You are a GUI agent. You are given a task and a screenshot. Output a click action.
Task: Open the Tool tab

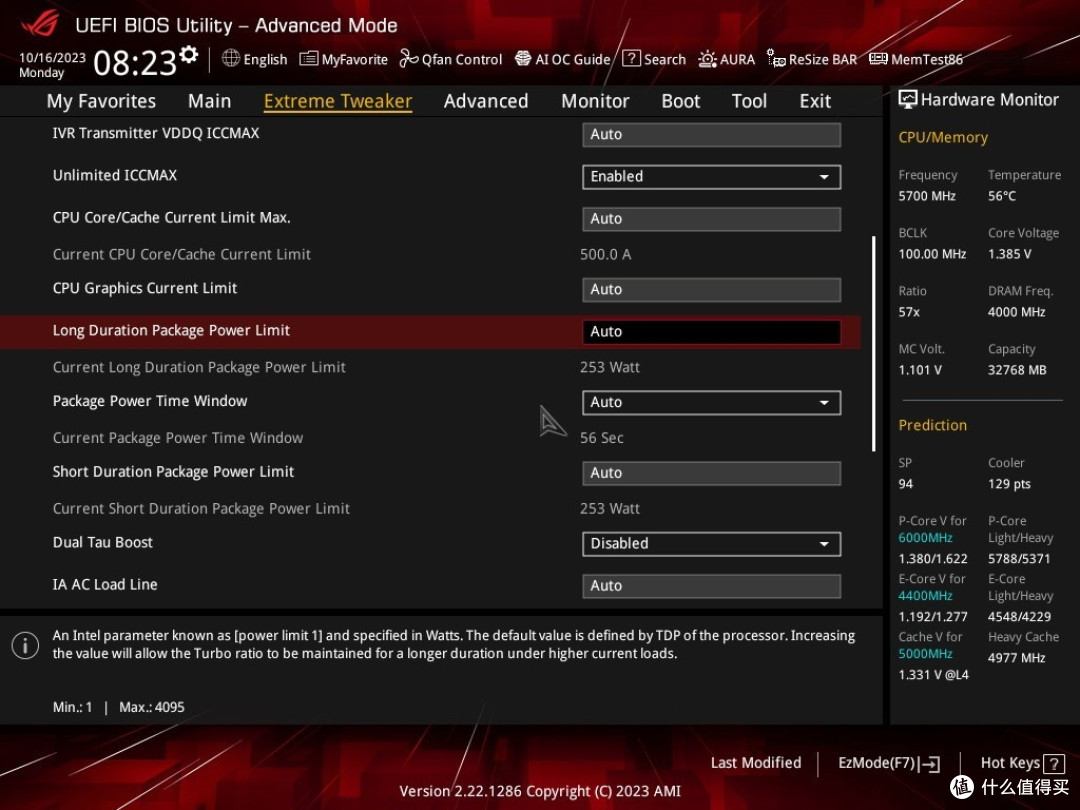tap(749, 101)
